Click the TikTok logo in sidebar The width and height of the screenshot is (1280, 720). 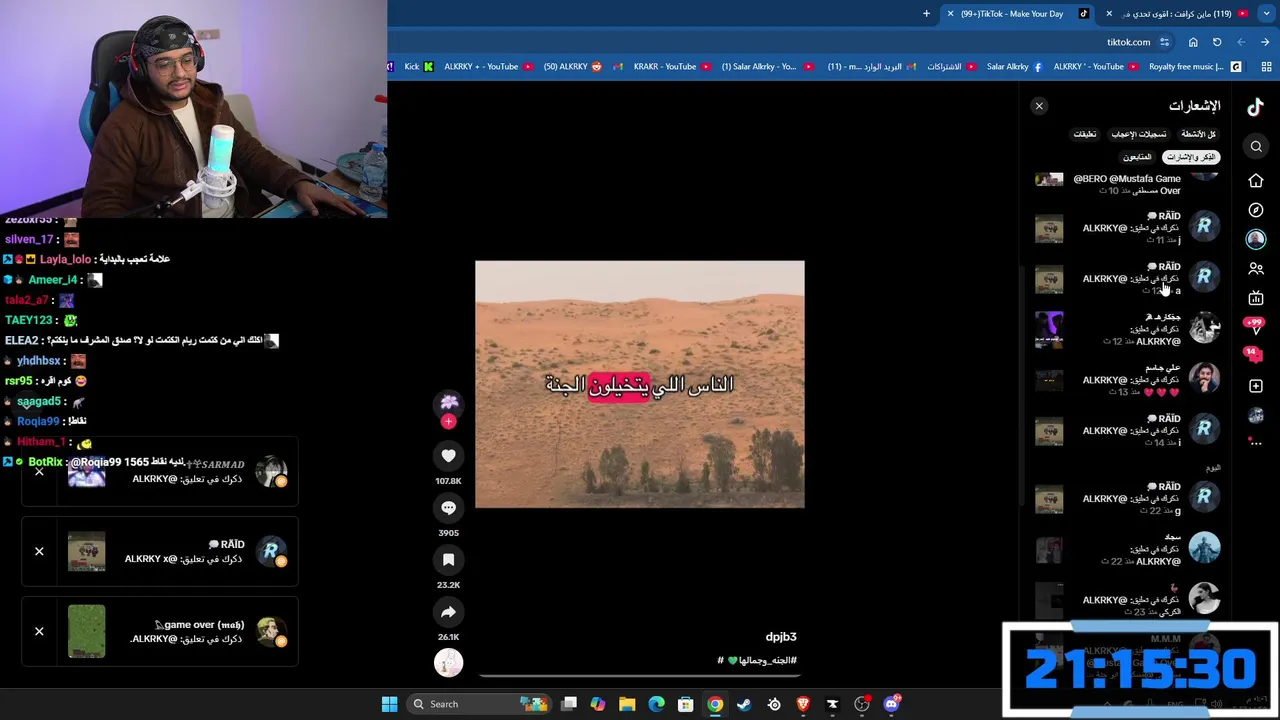click(x=1256, y=107)
